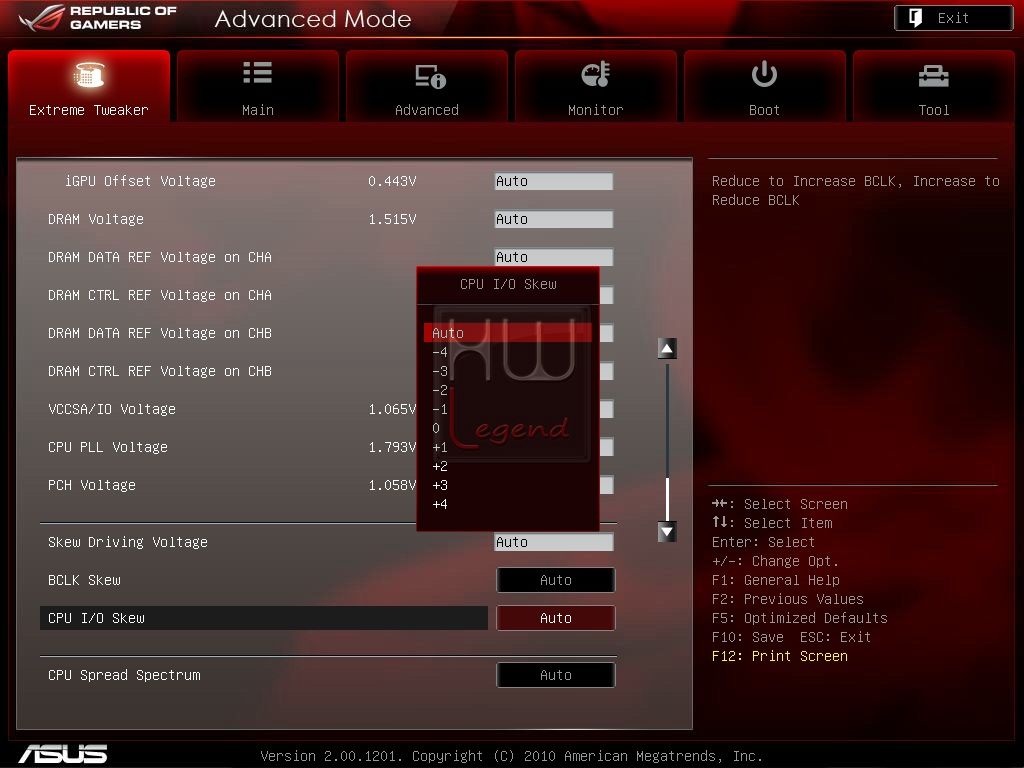Image resolution: width=1024 pixels, height=768 pixels.
Task: Click the +/-: Change Opt. hint
Action: click(x=775, y=561)
